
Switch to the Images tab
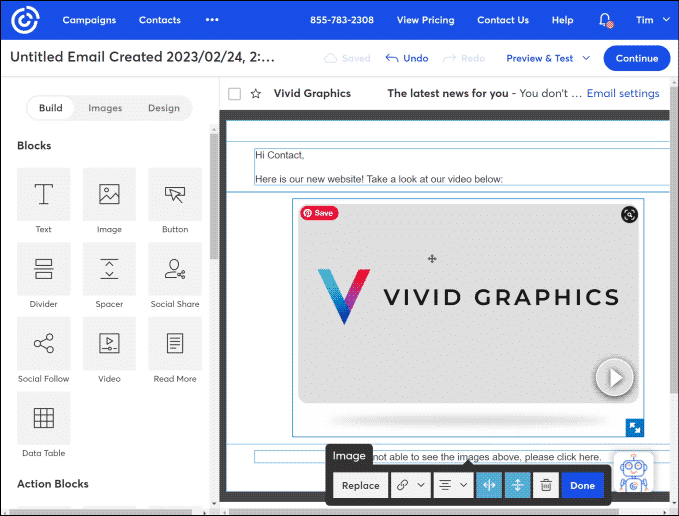click(x=105, y=108)
